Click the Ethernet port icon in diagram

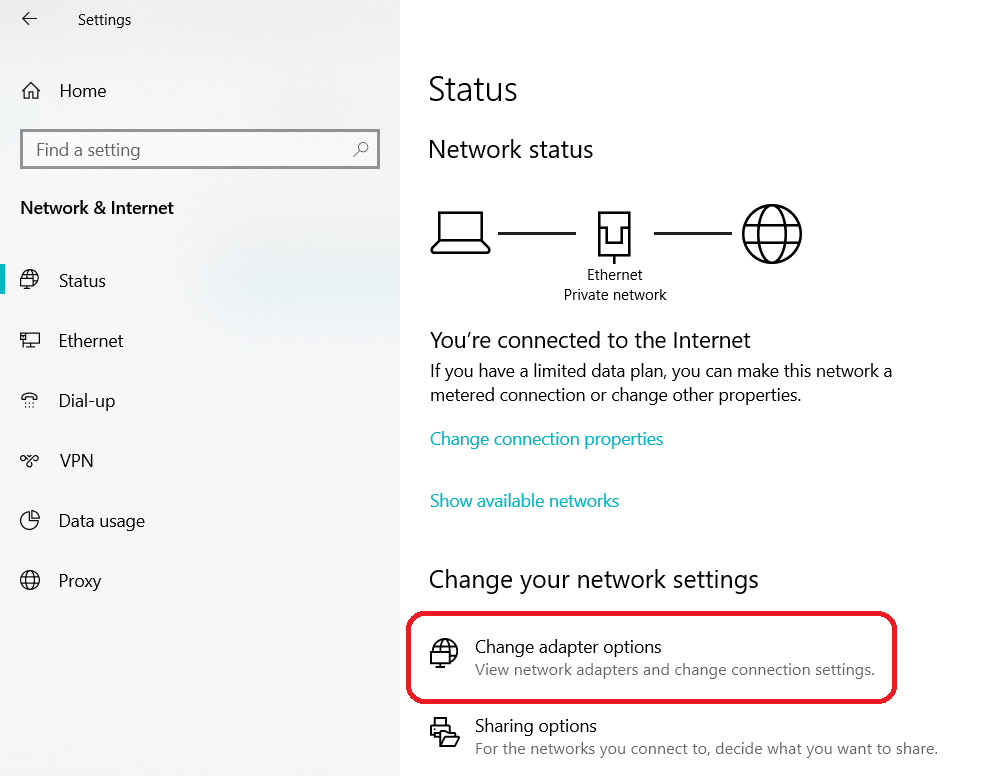614,236
